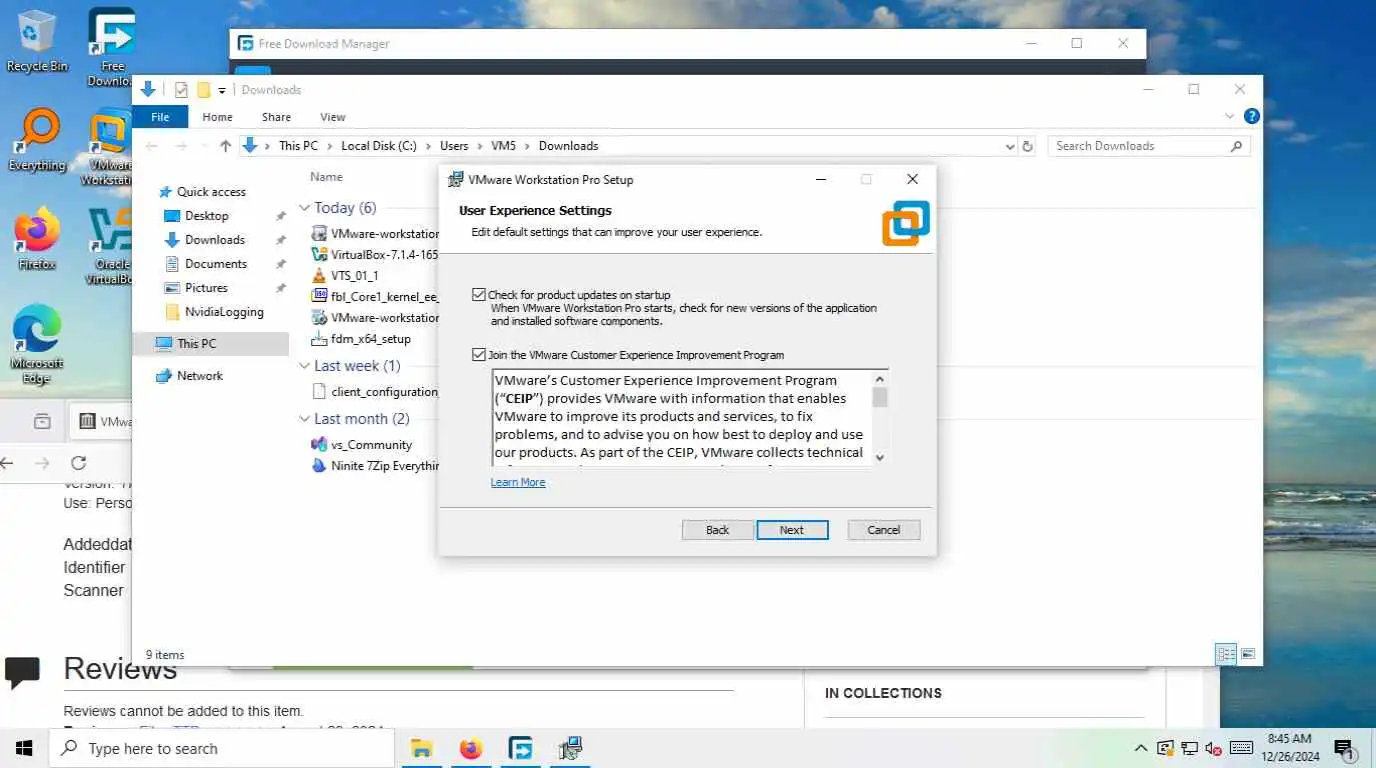Select Downloads in navigation pane
1376x768 pixels.
coord(215,240)
